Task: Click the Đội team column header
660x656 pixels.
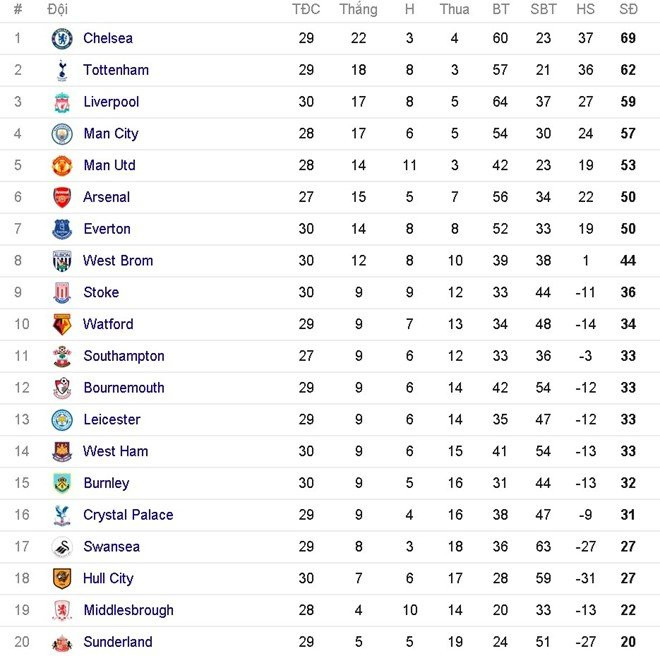Action: (x=58, y=9)
